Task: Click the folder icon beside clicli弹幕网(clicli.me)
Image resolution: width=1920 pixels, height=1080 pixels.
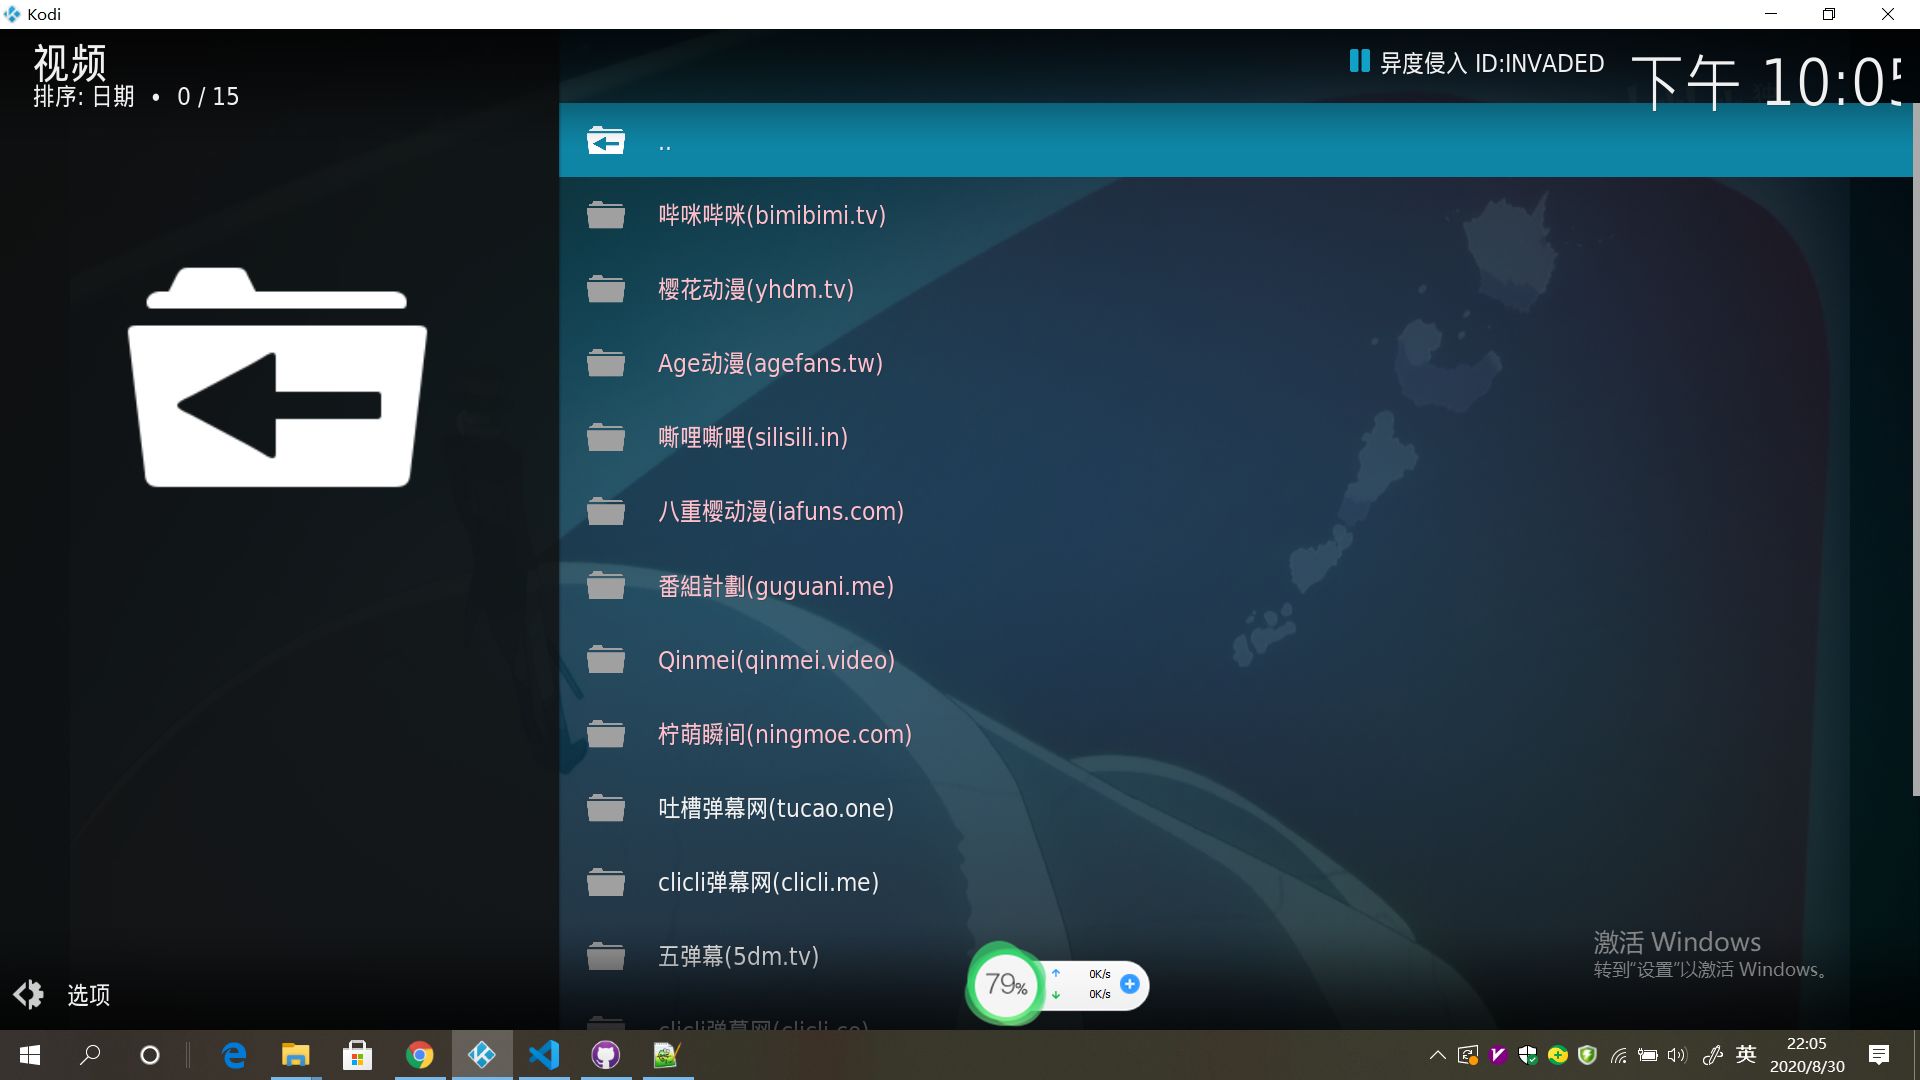Action: click(606, 882)
